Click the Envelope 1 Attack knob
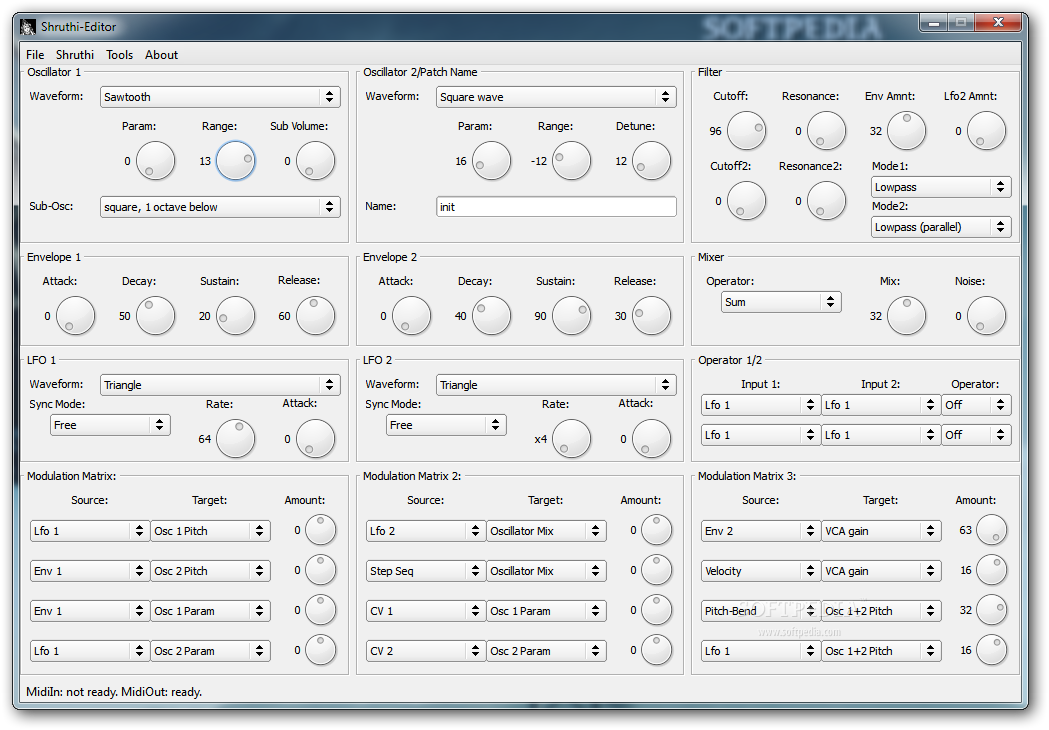The height and width of the screenshot is (730, 1049). [x=75, y=316]
